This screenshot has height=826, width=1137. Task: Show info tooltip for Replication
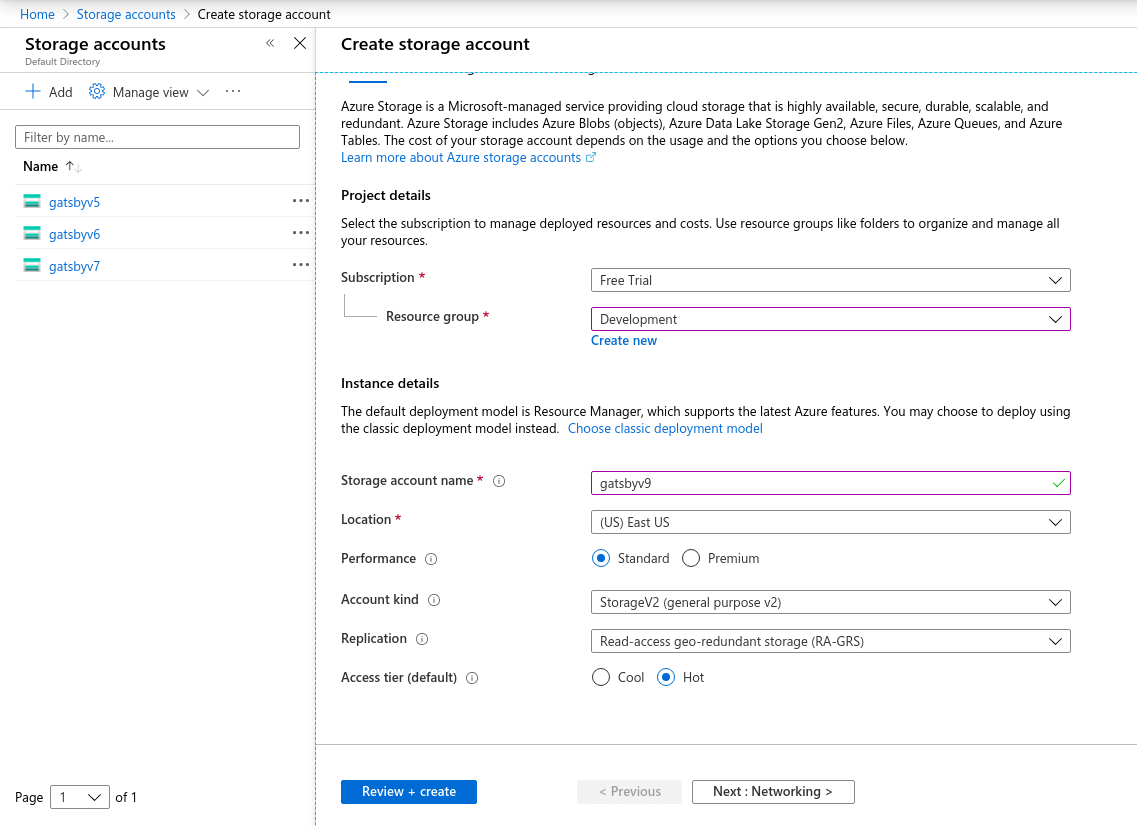(422, 639)
